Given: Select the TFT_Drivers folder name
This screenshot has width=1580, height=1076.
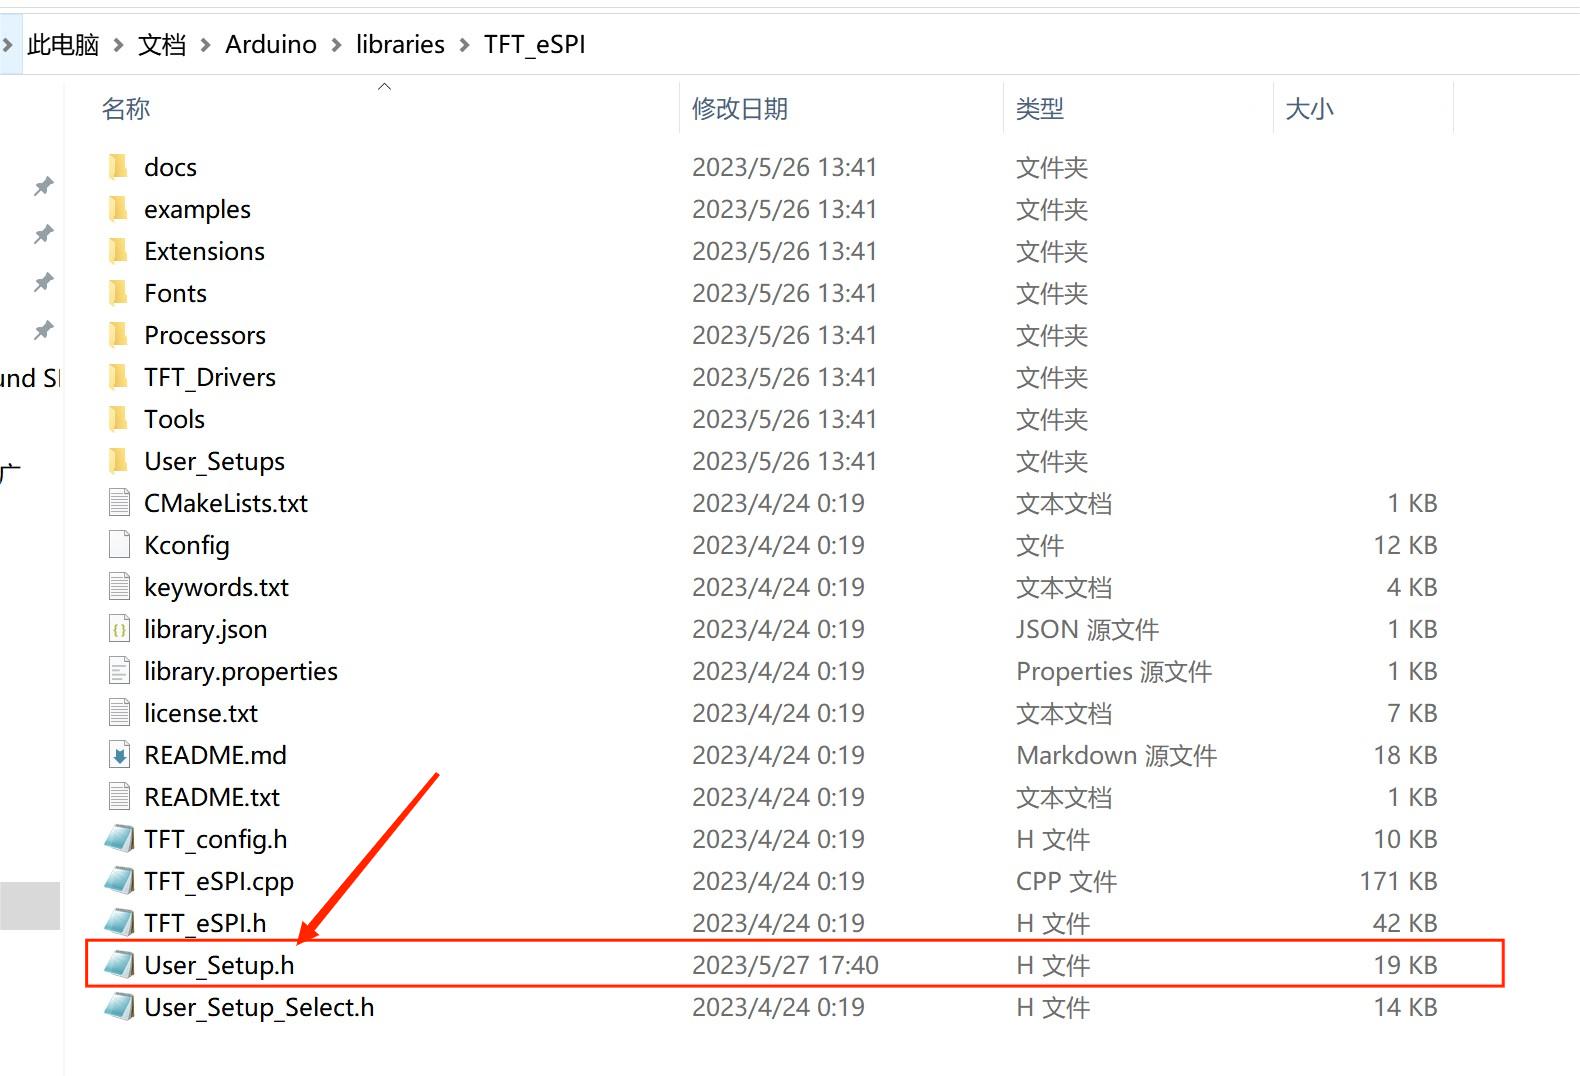Looking at the screenshot, I should click(x=210, y=377).
